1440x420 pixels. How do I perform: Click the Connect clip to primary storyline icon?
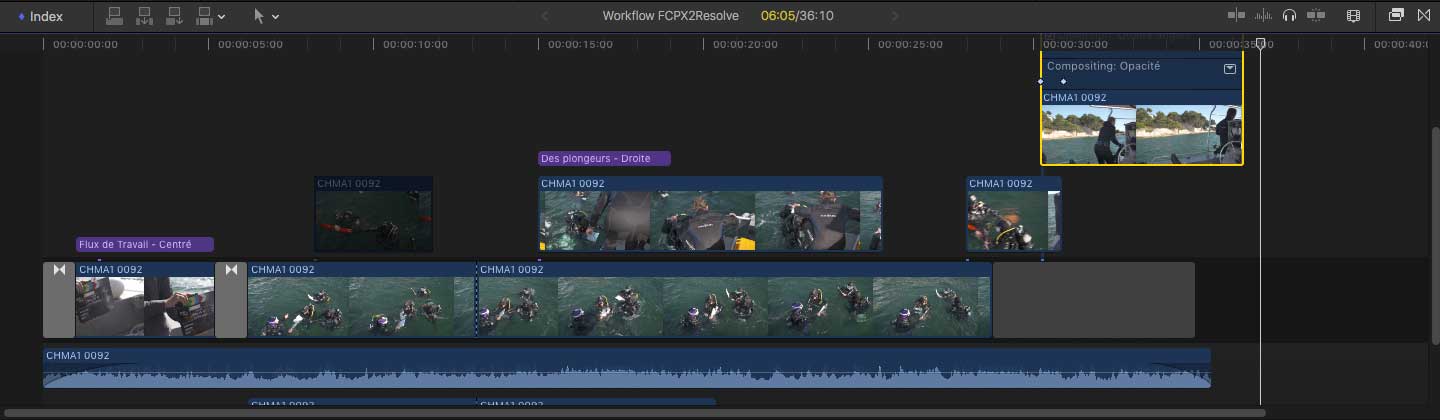pyautogui.click(x=114, y=16)
